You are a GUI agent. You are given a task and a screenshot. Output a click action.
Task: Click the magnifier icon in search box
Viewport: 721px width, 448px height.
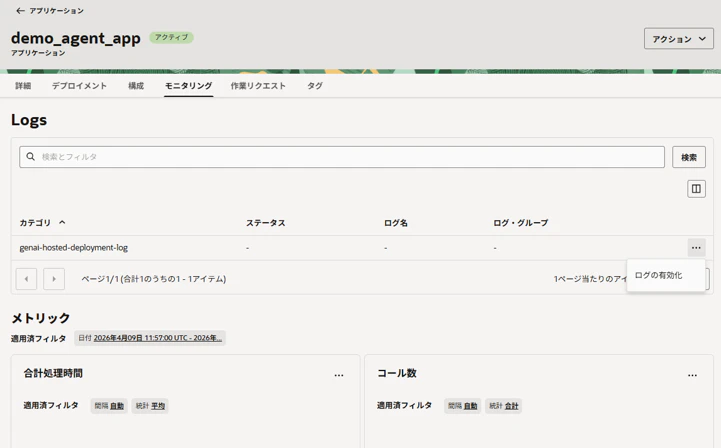pyautogui.click(x=30, y=157)
